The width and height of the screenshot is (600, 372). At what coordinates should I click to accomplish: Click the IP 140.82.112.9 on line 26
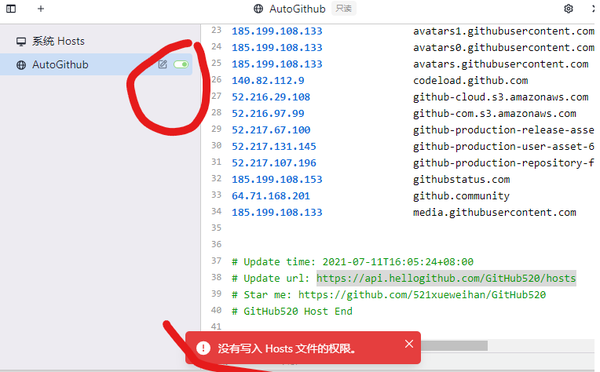[268, 80]
